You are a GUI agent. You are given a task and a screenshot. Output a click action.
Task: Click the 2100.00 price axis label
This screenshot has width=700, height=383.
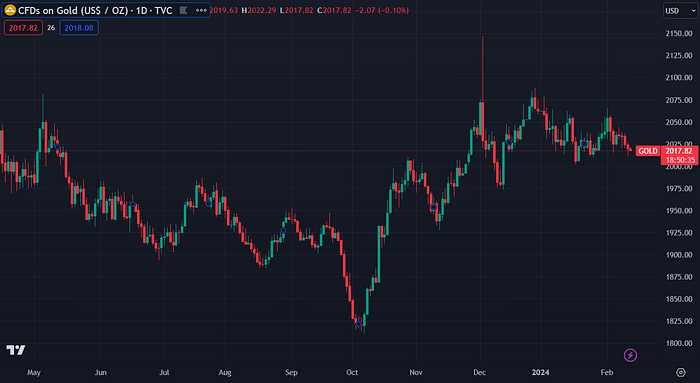click(679, 78)
